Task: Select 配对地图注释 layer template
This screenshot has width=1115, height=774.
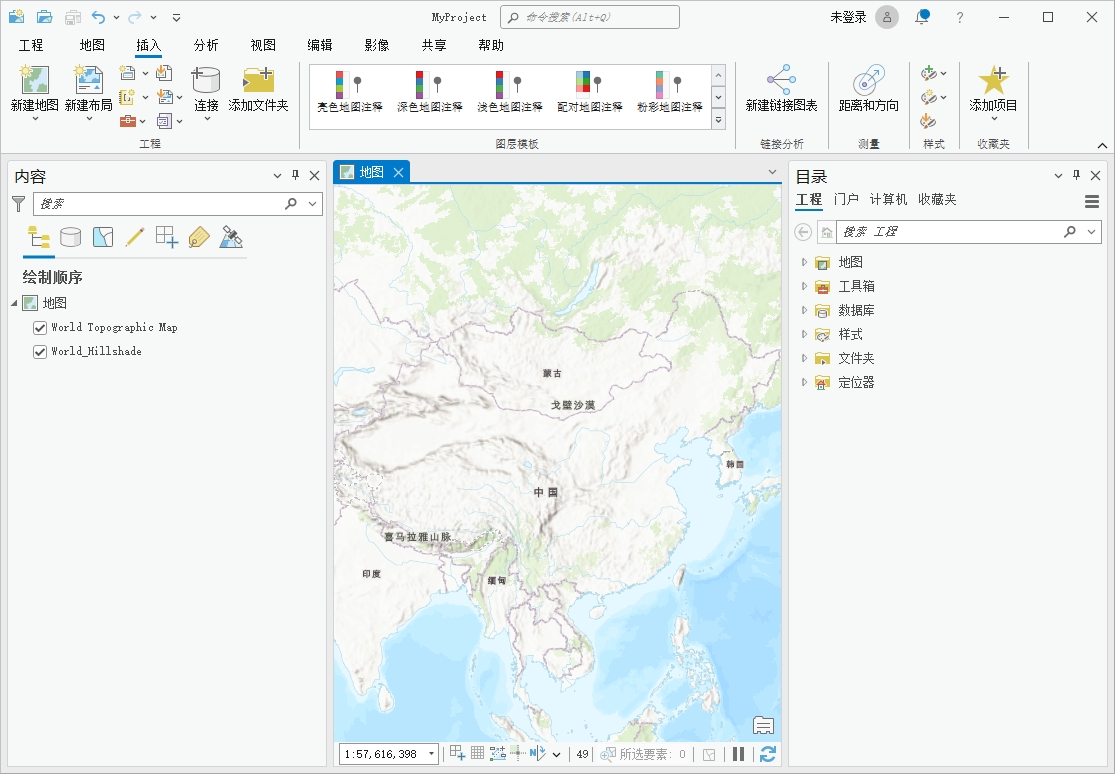Action: [589, 92]
